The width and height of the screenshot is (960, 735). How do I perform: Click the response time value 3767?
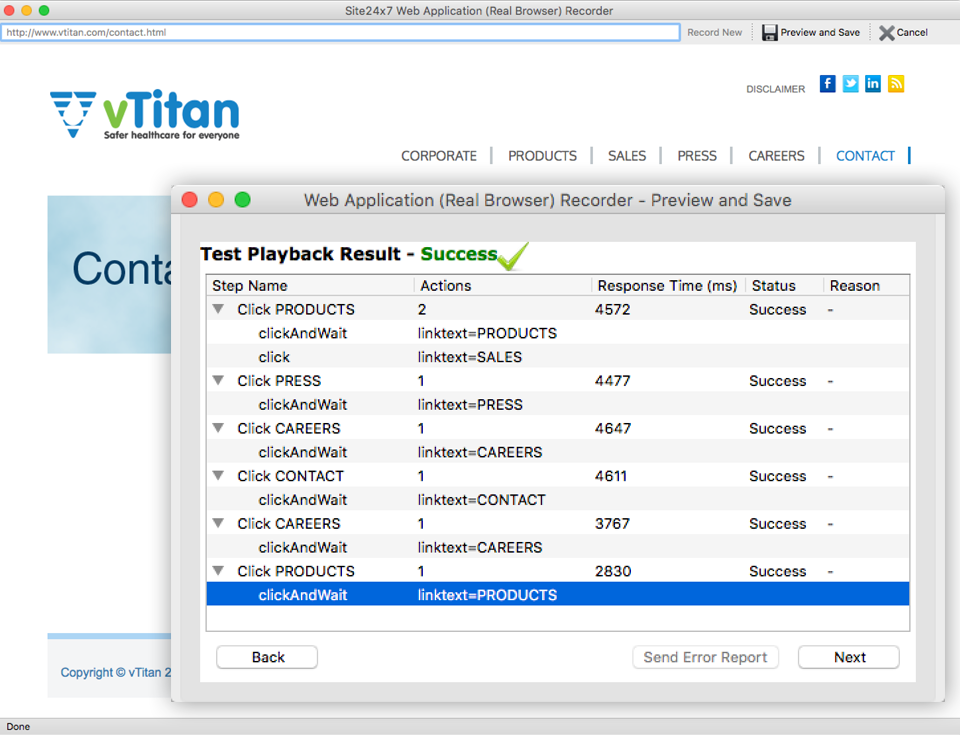(612, 524)
